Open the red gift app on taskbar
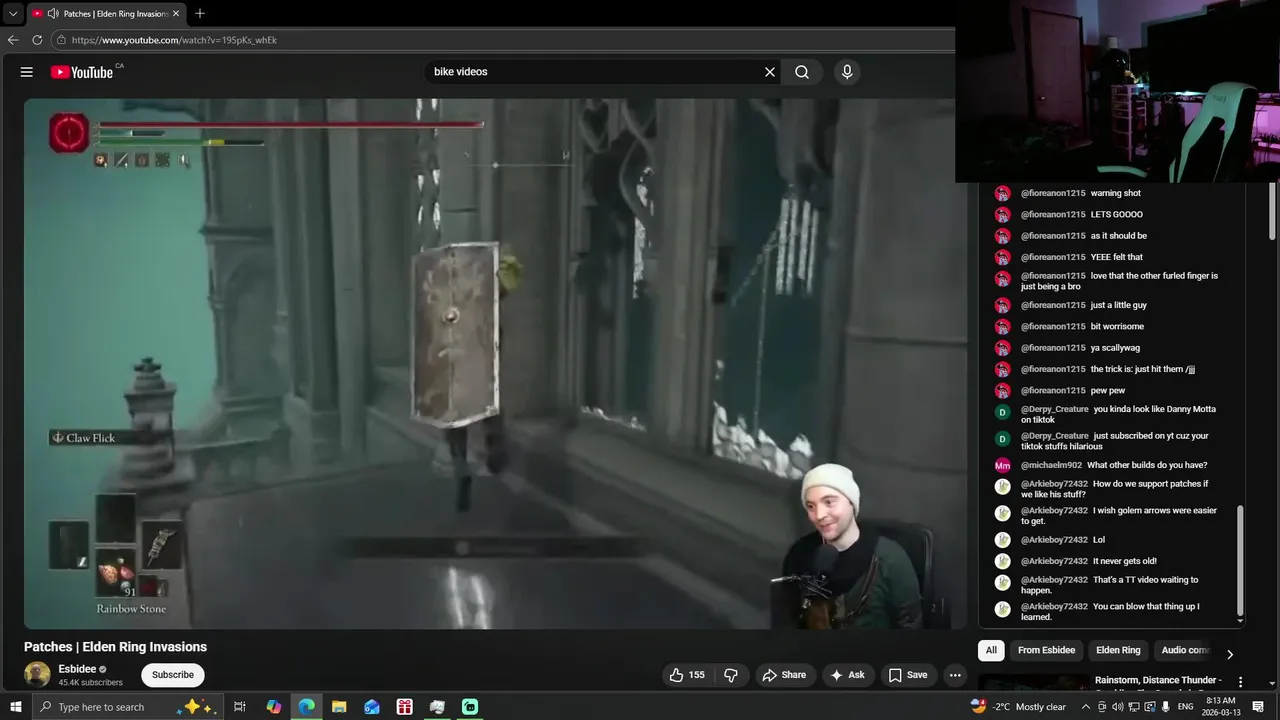This screenshot has height=720, width=1280. coord(404,707)
